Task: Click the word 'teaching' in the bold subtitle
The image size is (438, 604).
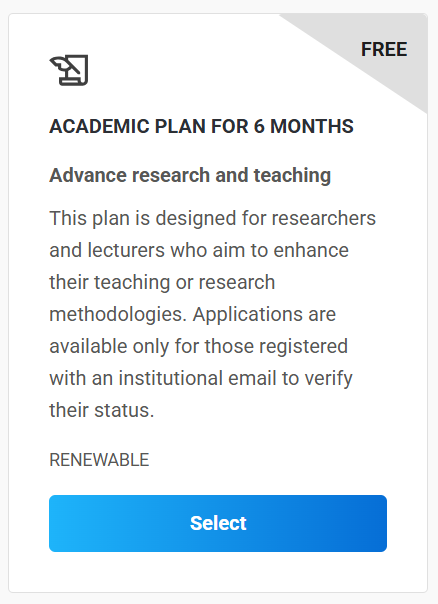Action: click(292, 175)
